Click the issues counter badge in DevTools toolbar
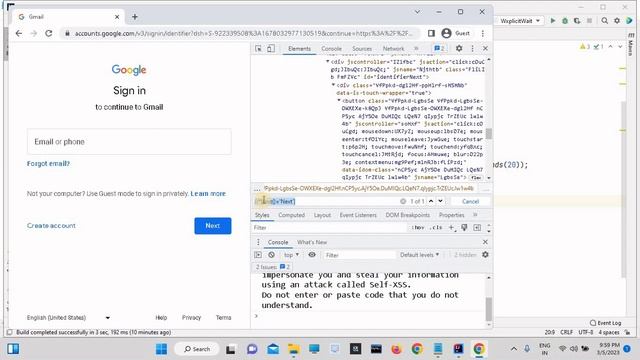The height and width of the screenshot is (360, 640). (439, 49)
